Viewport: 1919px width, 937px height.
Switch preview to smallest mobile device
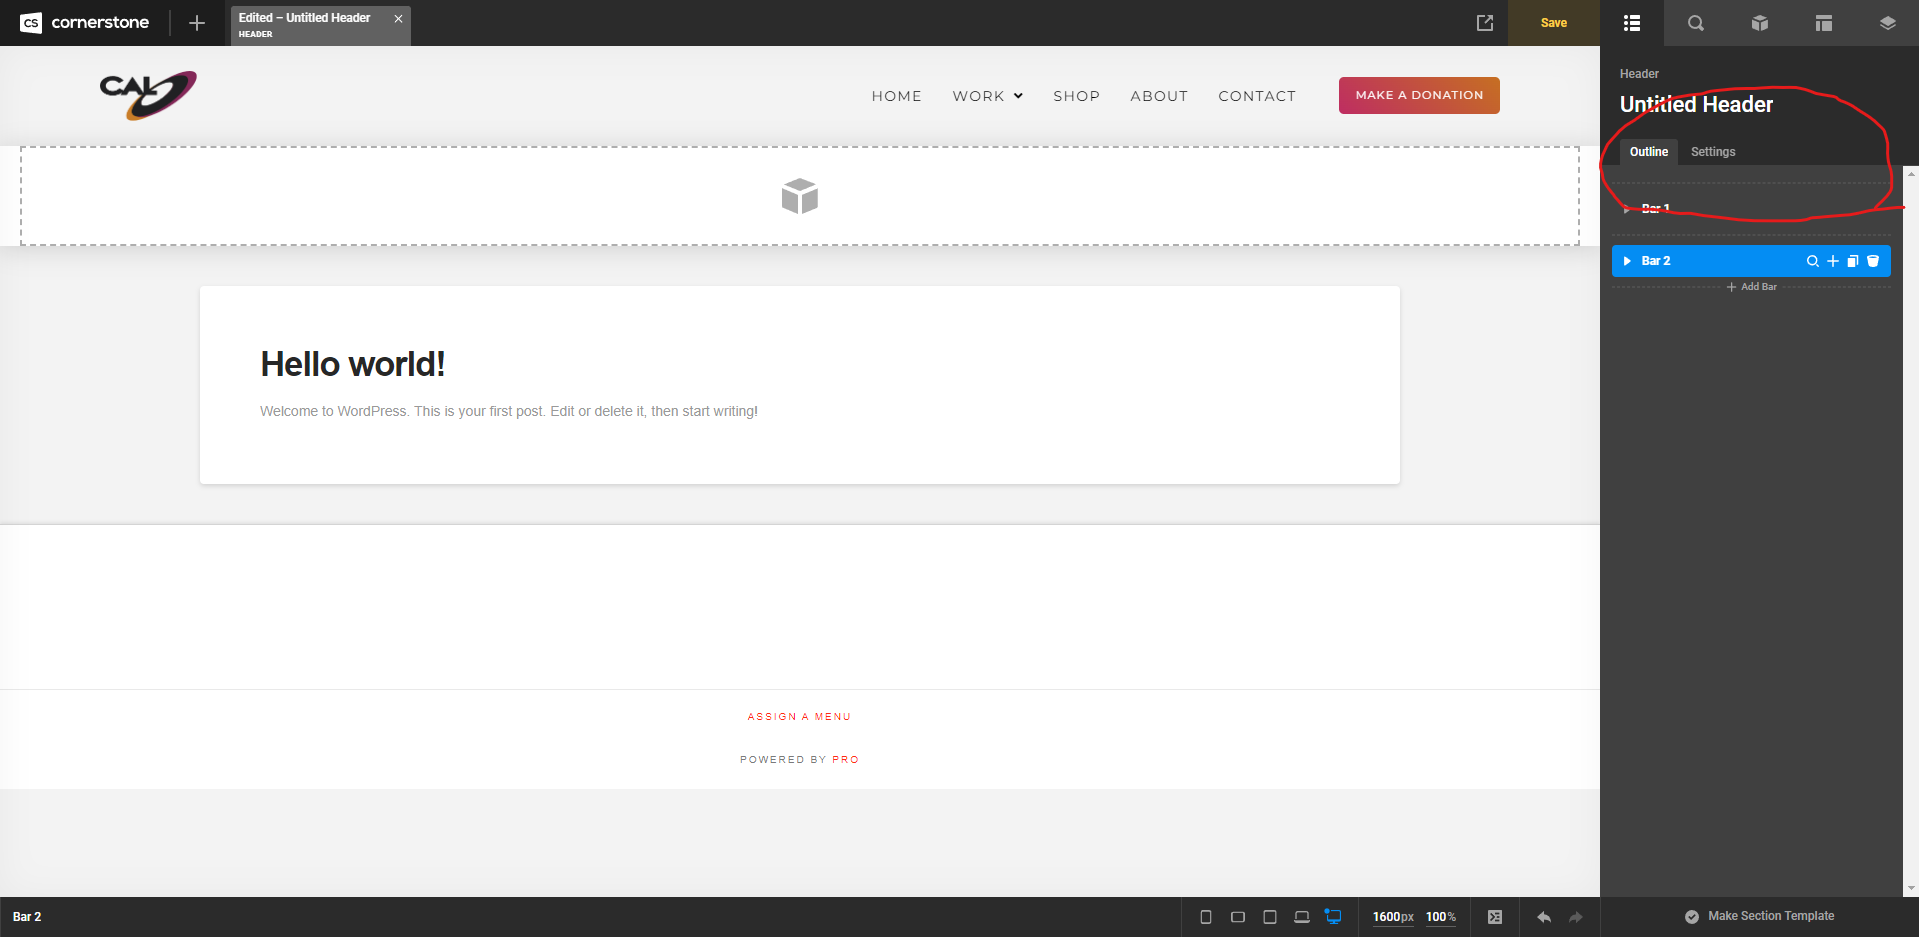click(1206, 917)
